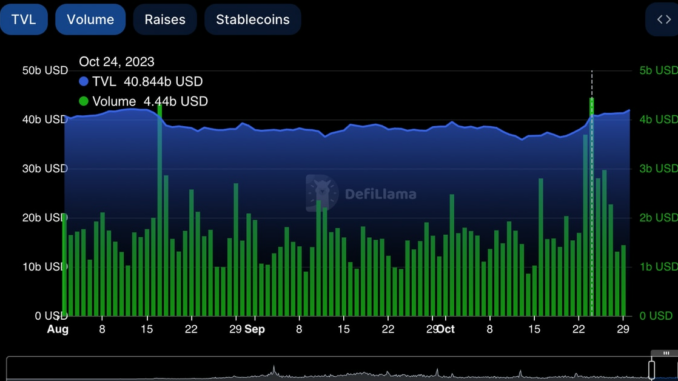Enable the Raises chart option

click(x=165, y=19)
